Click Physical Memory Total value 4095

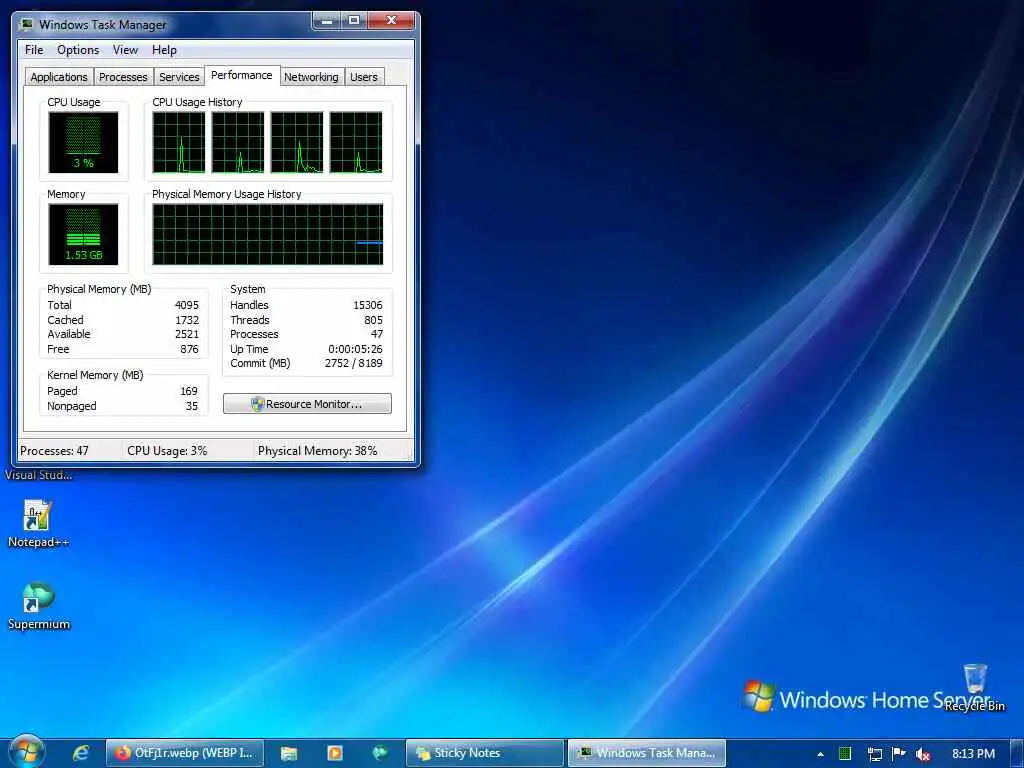pos(187,305)
